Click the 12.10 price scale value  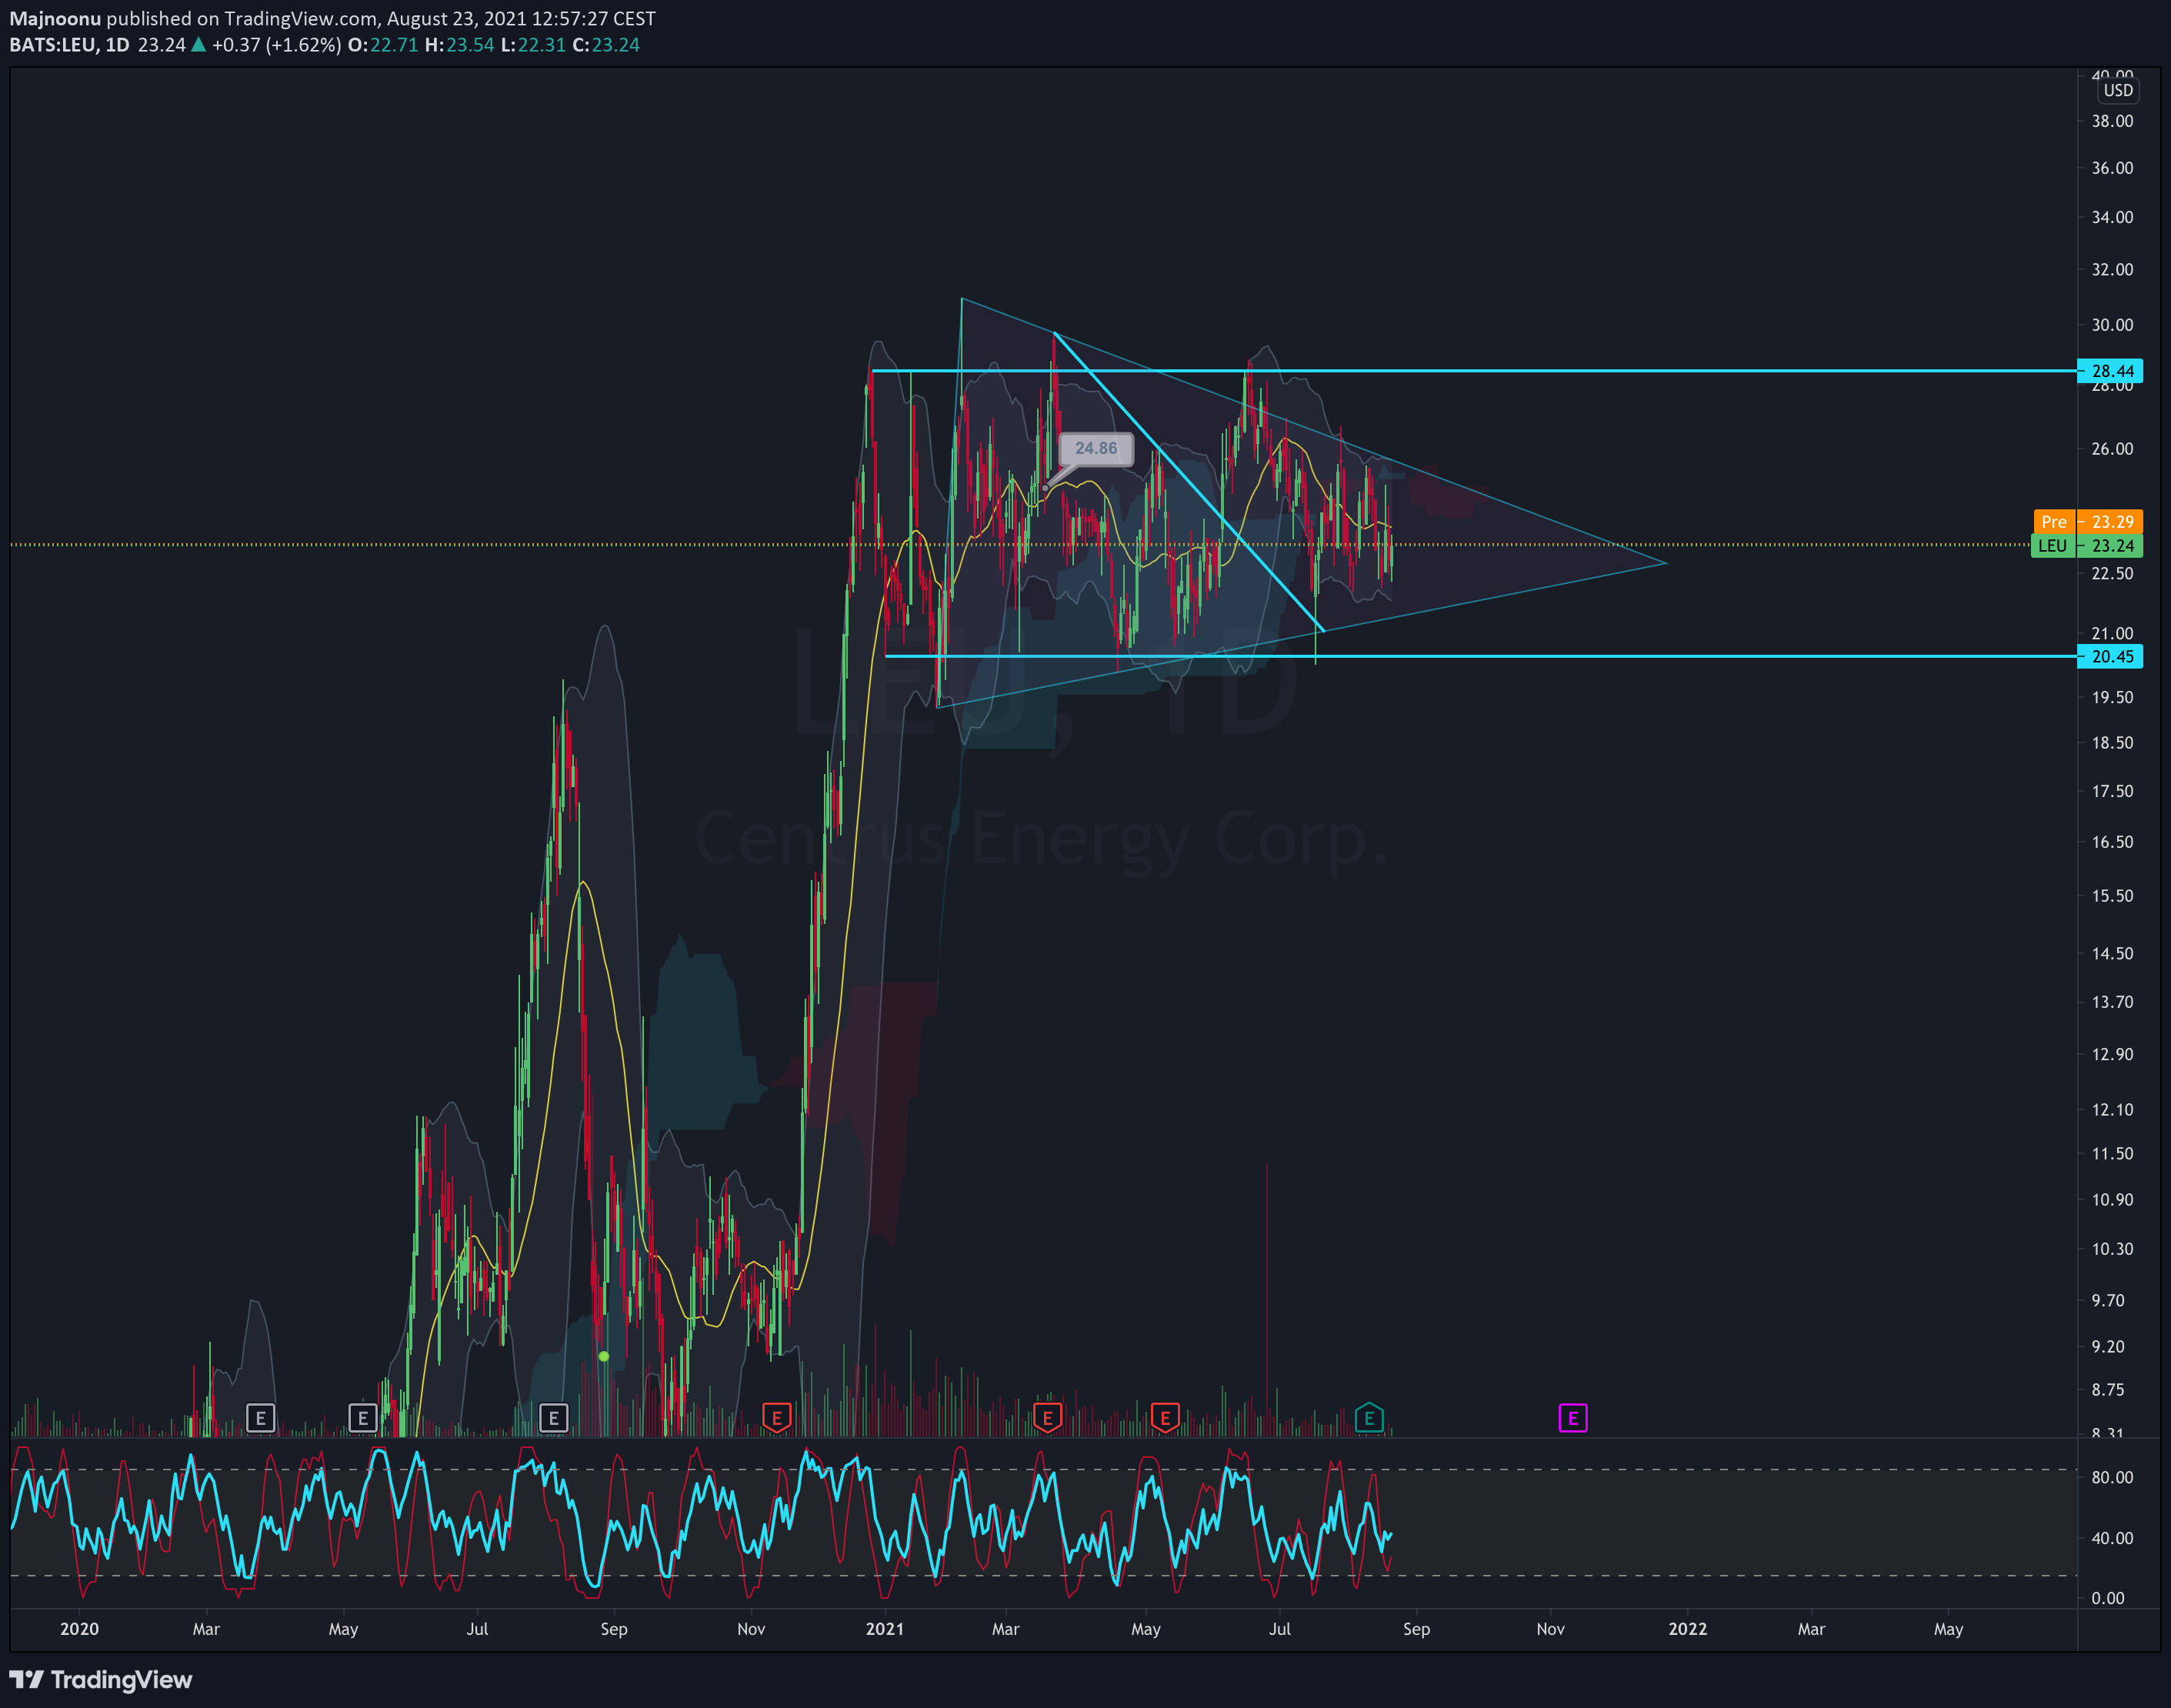2112,1109
